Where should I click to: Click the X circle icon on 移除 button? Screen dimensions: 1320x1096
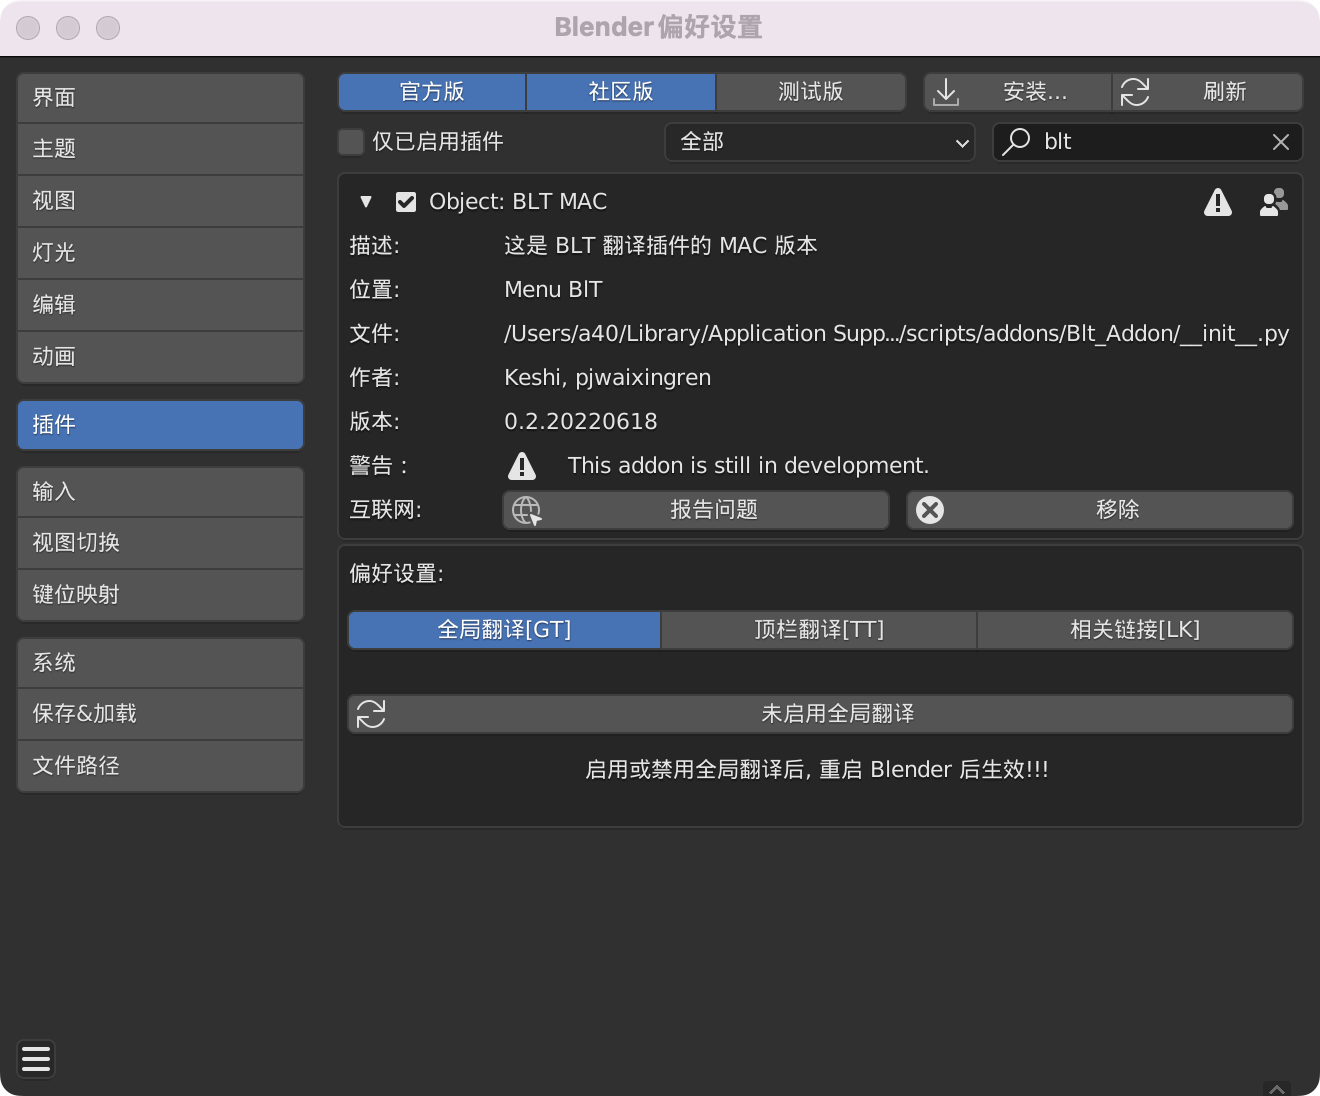(x=930, y=510)
